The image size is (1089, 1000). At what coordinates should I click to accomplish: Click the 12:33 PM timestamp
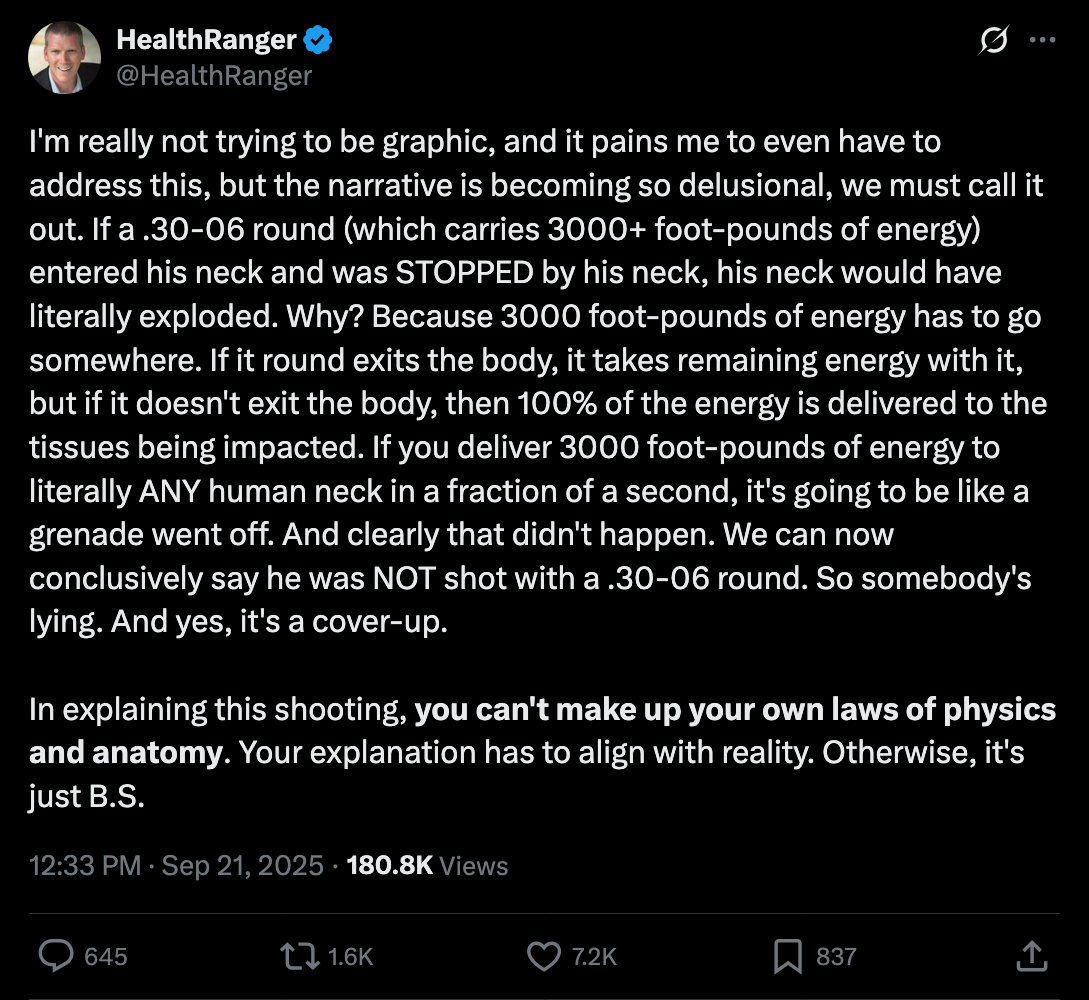point(85,866)
